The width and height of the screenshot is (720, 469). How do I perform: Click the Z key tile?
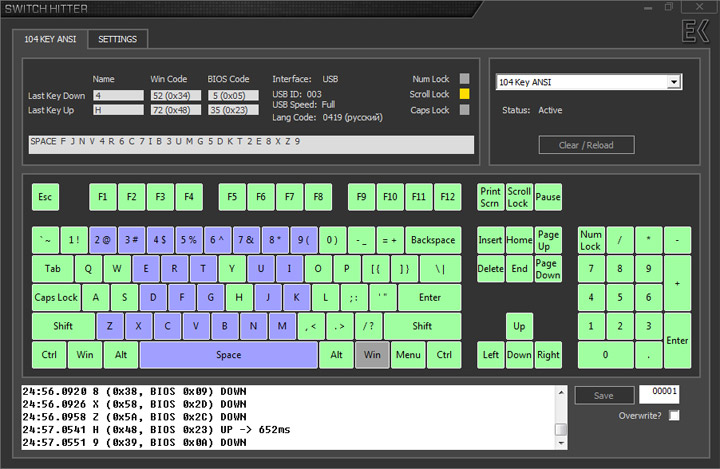(110, 326)
